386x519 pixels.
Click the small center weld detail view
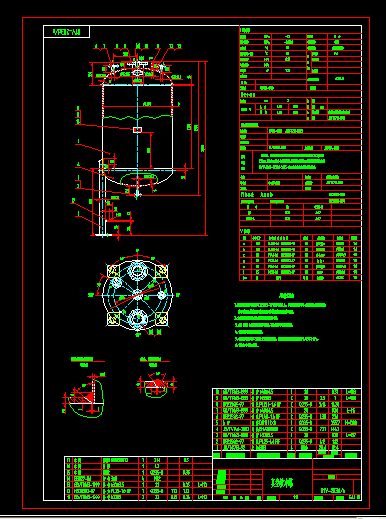tap(156, 378)
